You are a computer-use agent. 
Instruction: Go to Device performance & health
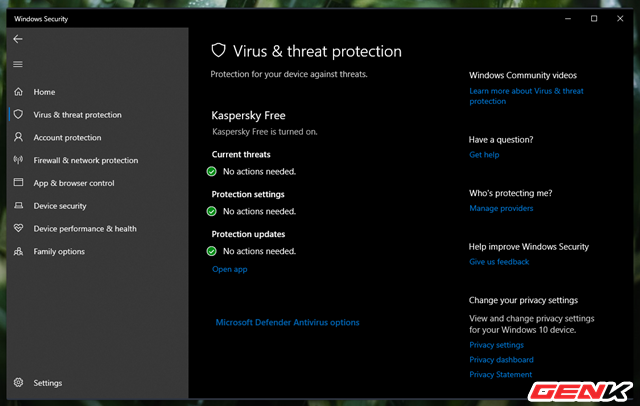[x=85, y=229]
